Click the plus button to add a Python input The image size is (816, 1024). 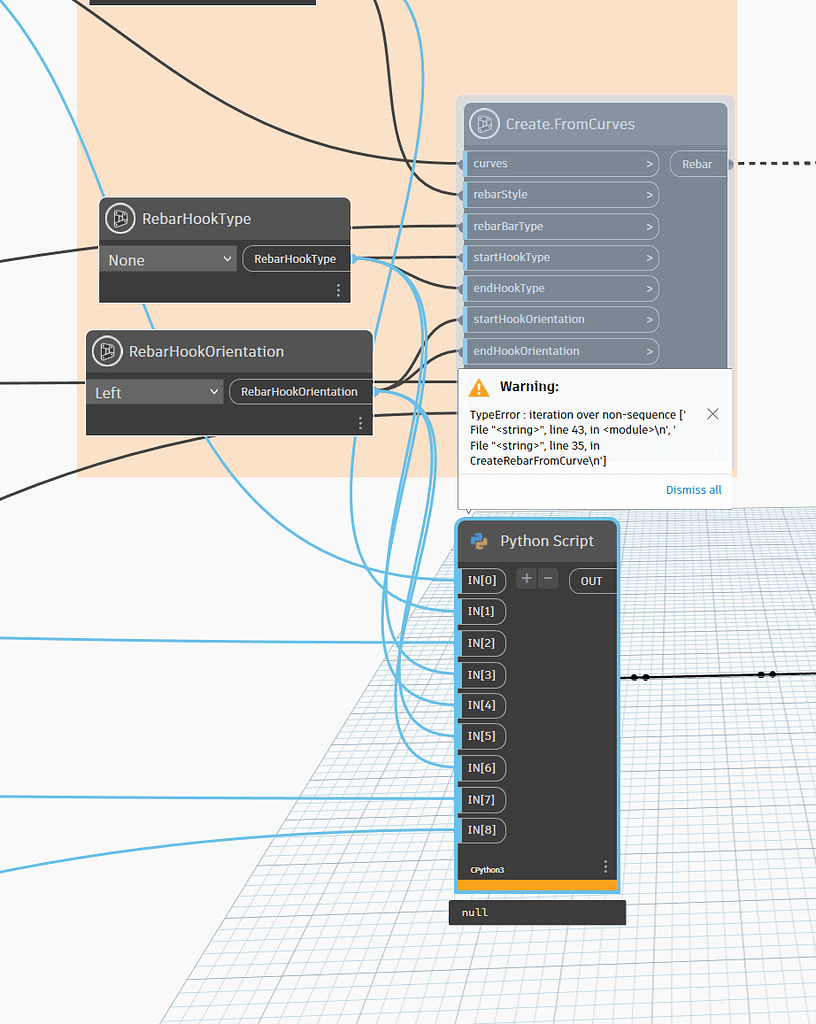(526, 578)
